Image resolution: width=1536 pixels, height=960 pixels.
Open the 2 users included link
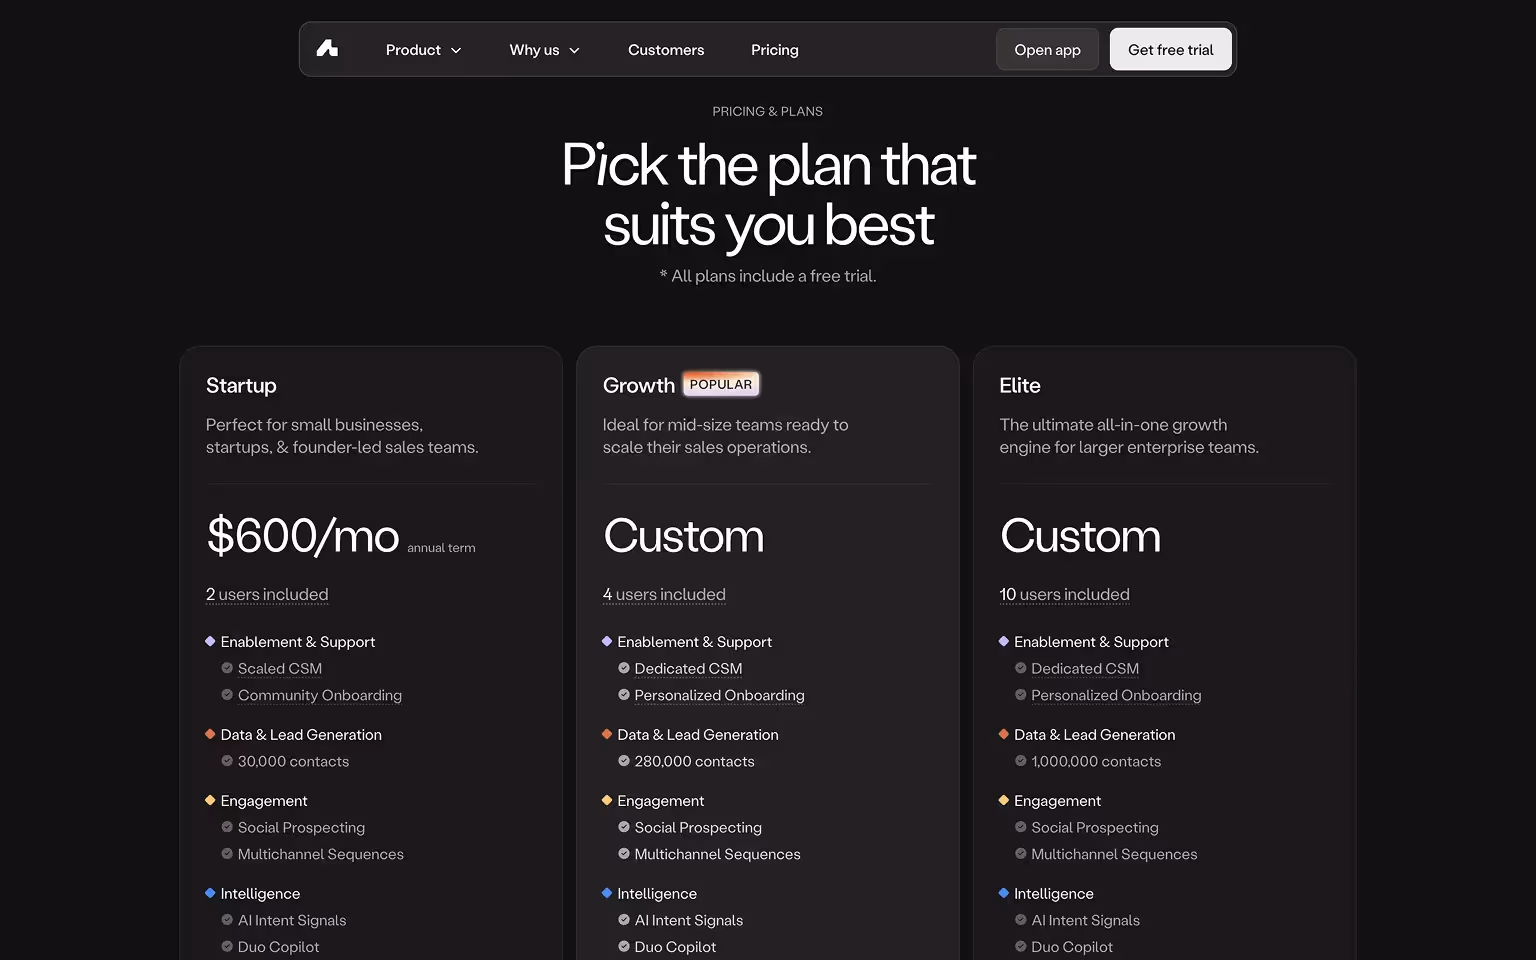coord(266,594)
